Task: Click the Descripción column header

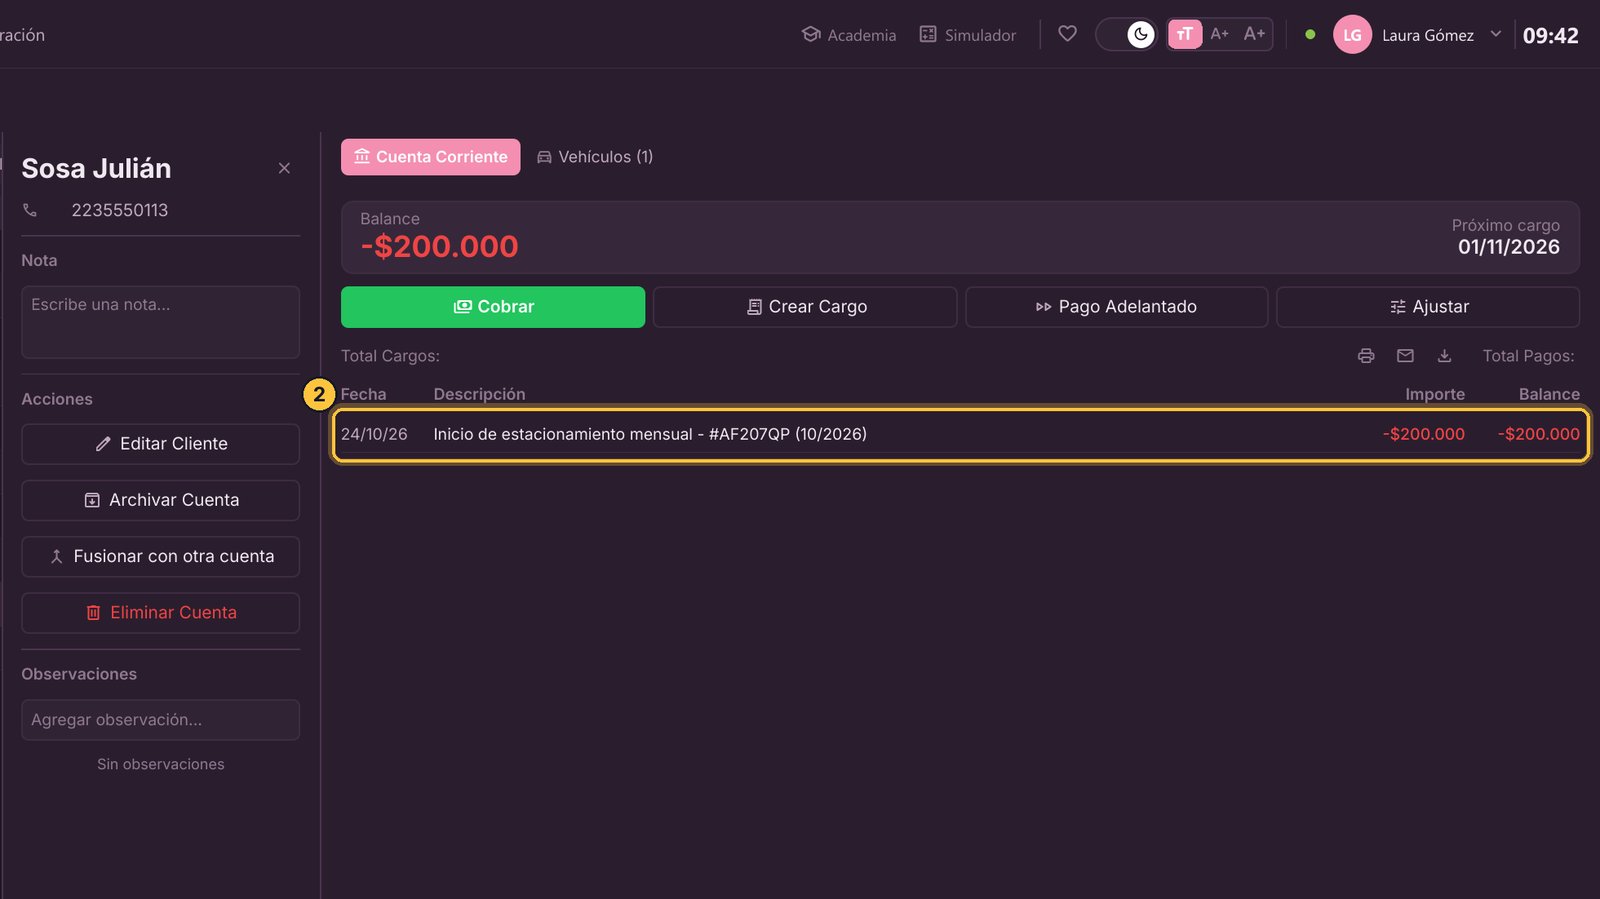Action: [479, 394]
